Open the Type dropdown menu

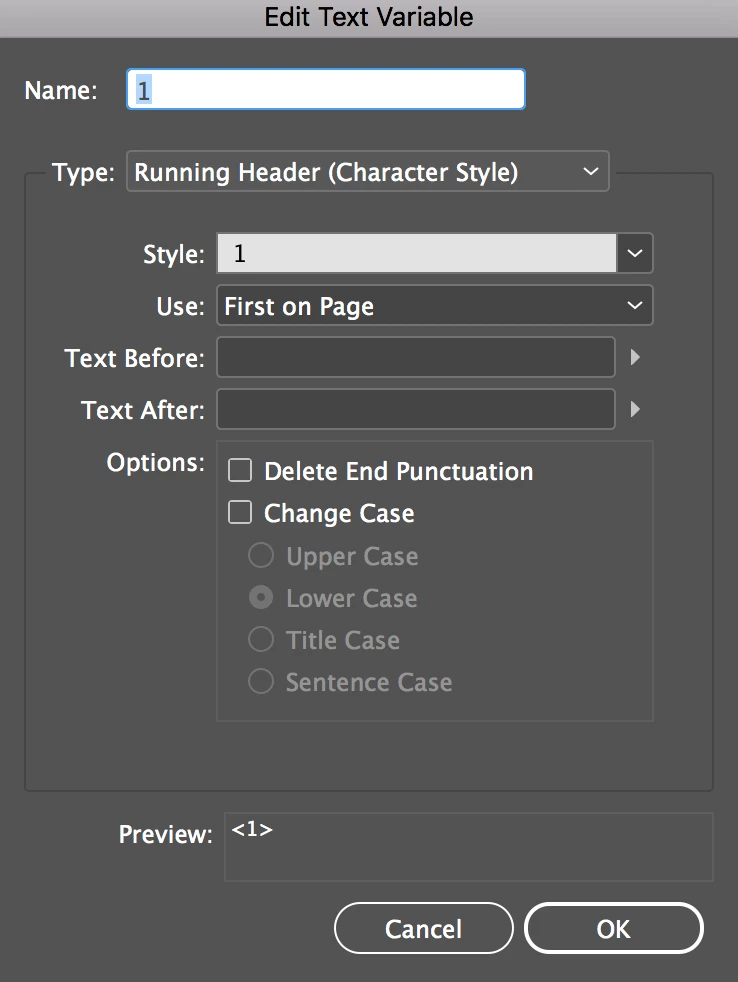[367, 172]
